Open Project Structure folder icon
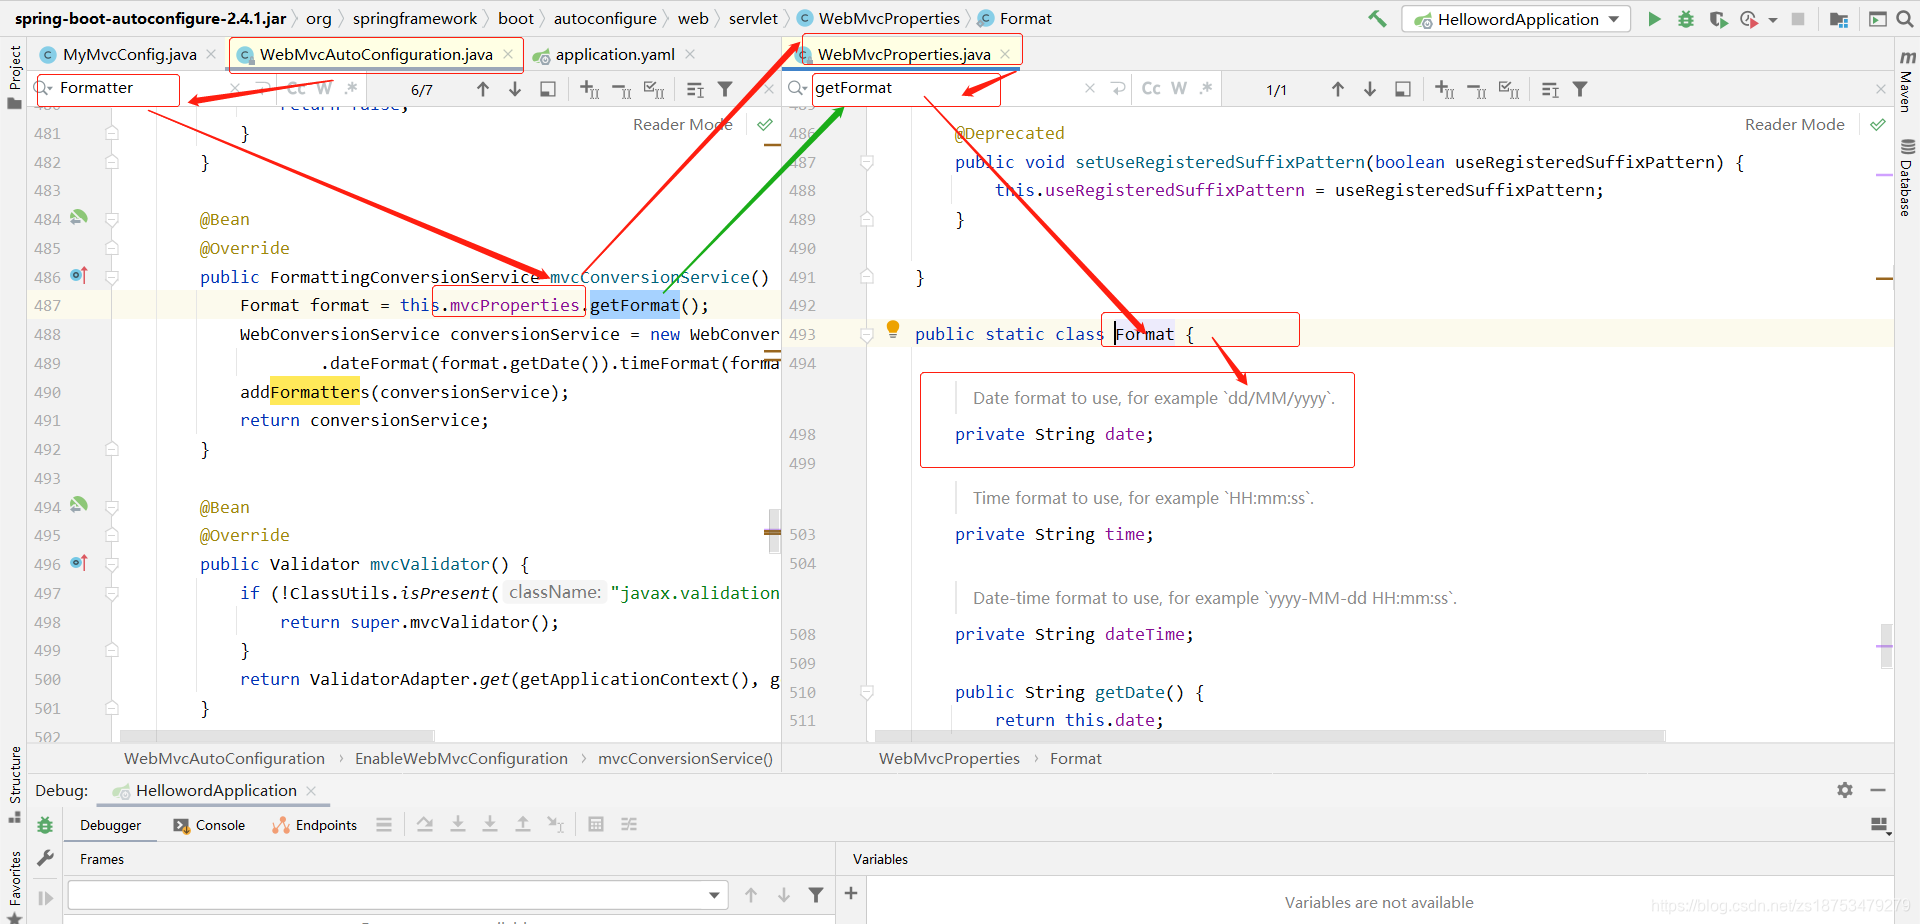This screenshot has height=924, width=1920. point(1838,19)
